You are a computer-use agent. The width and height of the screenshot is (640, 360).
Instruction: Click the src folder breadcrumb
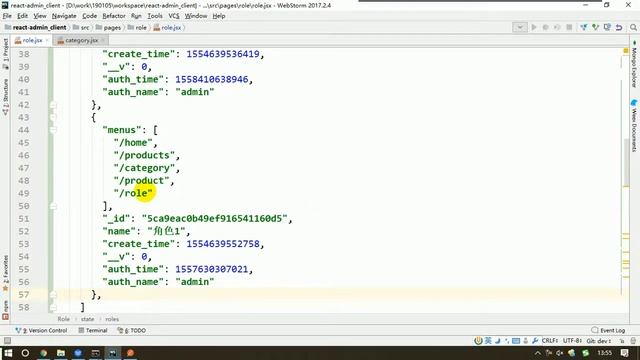pyautogui.click(x=81, y=28)
